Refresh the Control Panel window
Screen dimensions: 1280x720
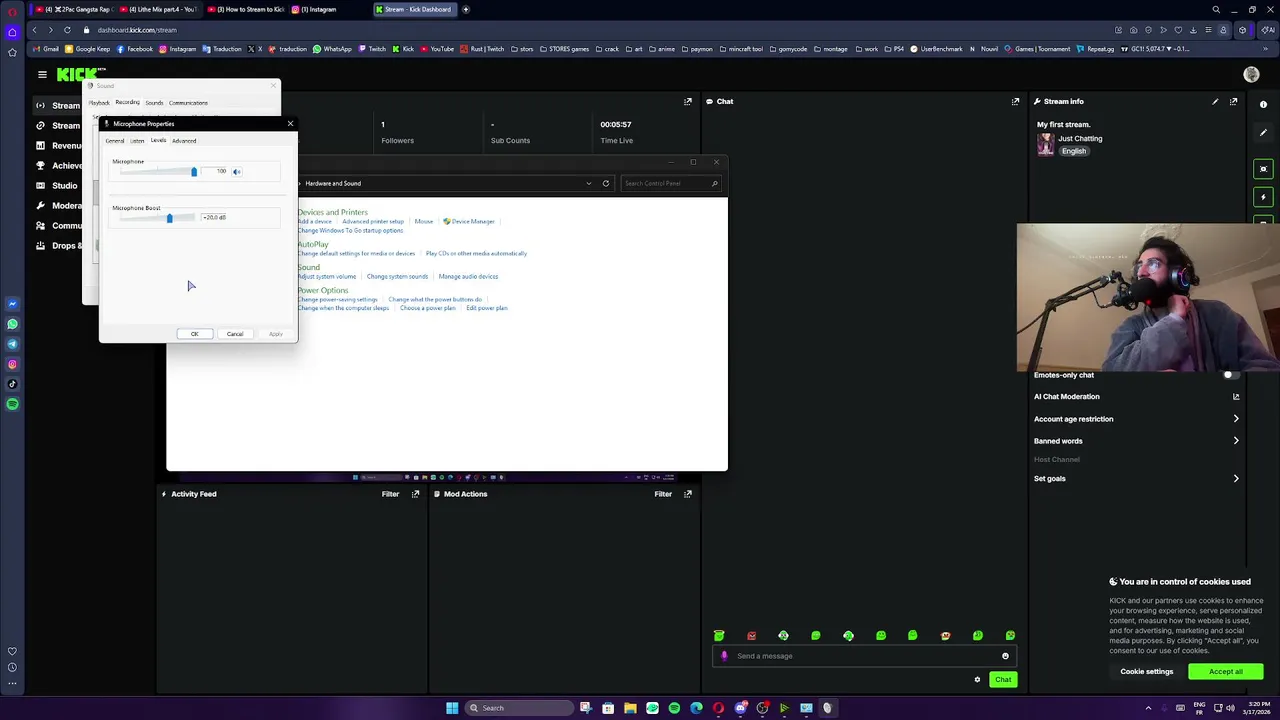tap(605, 183)
